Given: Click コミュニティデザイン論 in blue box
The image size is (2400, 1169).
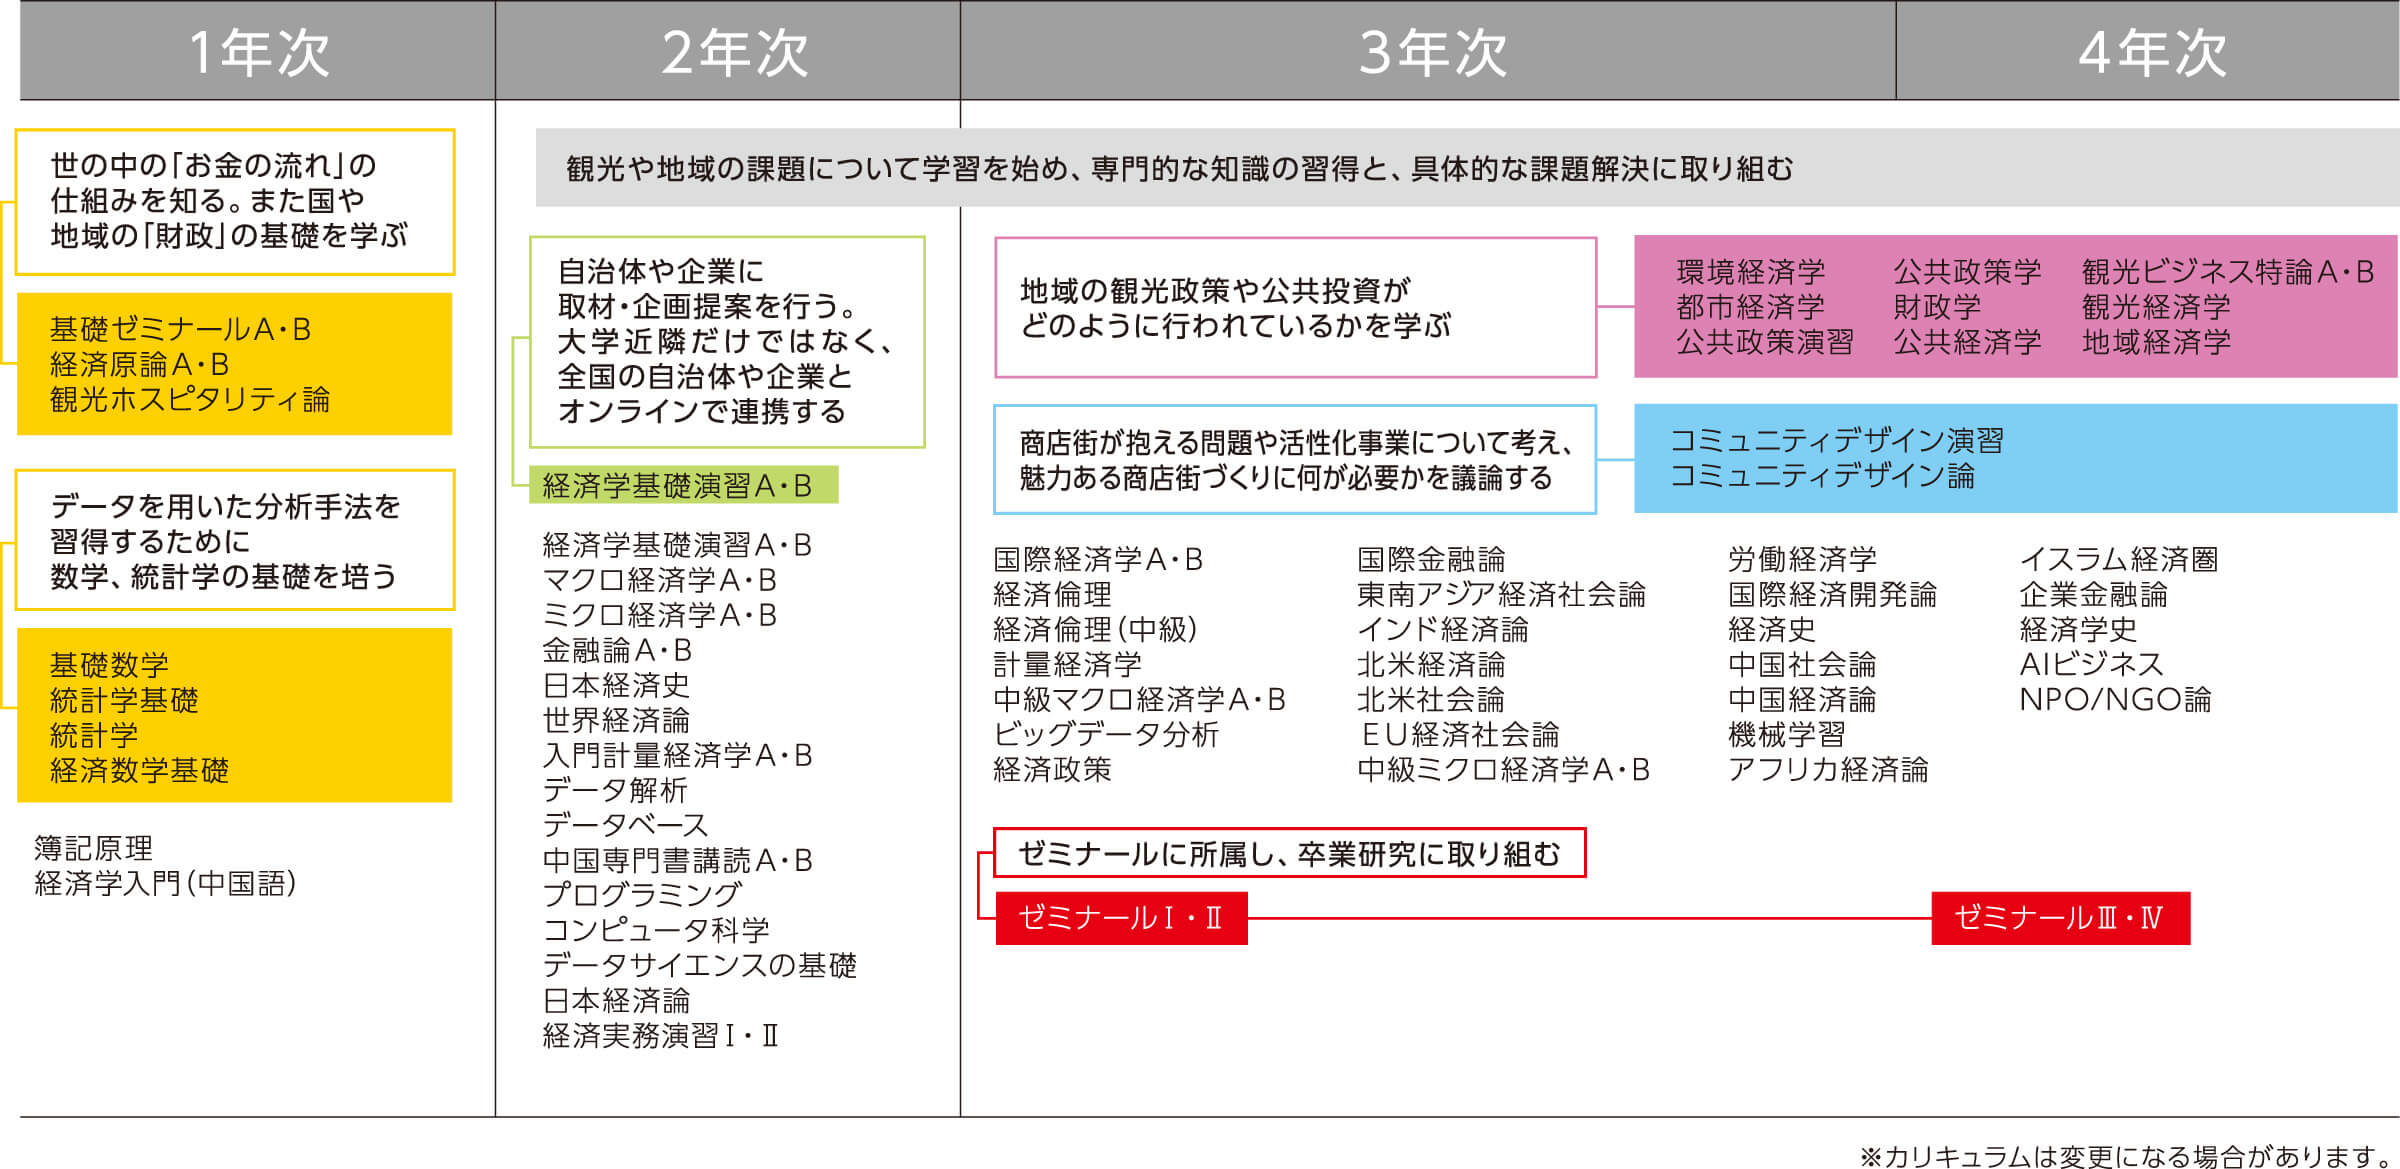Looking at the screenshot, I should pyautogui.click(x=1823, y=475).
